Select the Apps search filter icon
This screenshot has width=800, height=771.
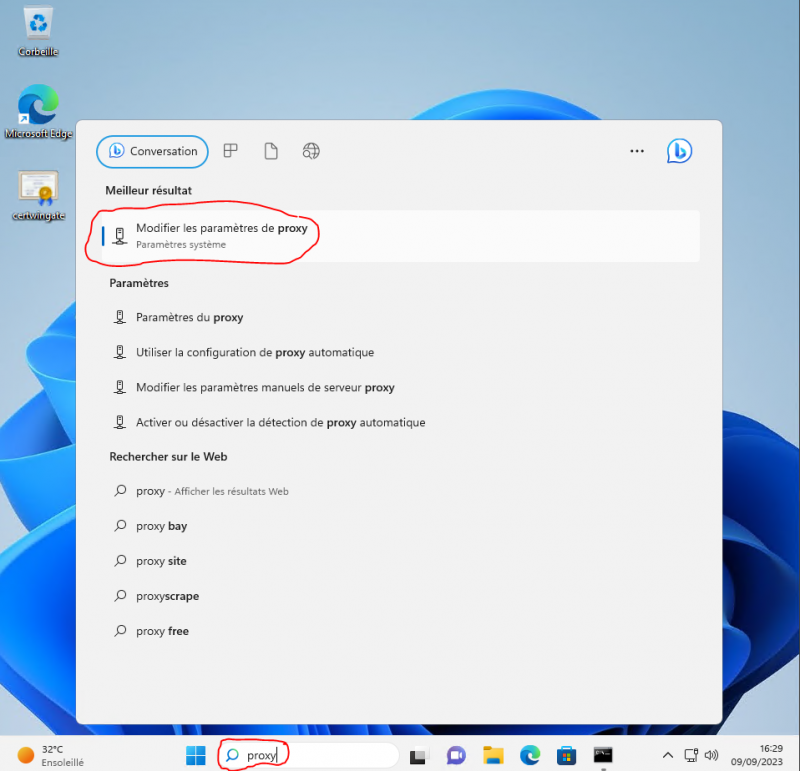tap(231, 150)
